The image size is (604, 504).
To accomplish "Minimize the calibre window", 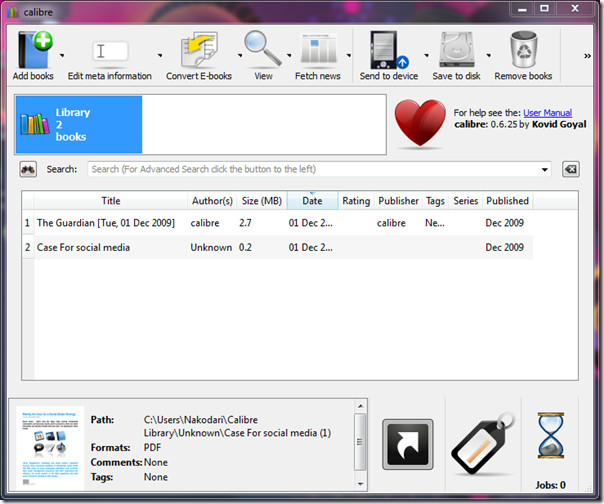I will pos(522,8).
